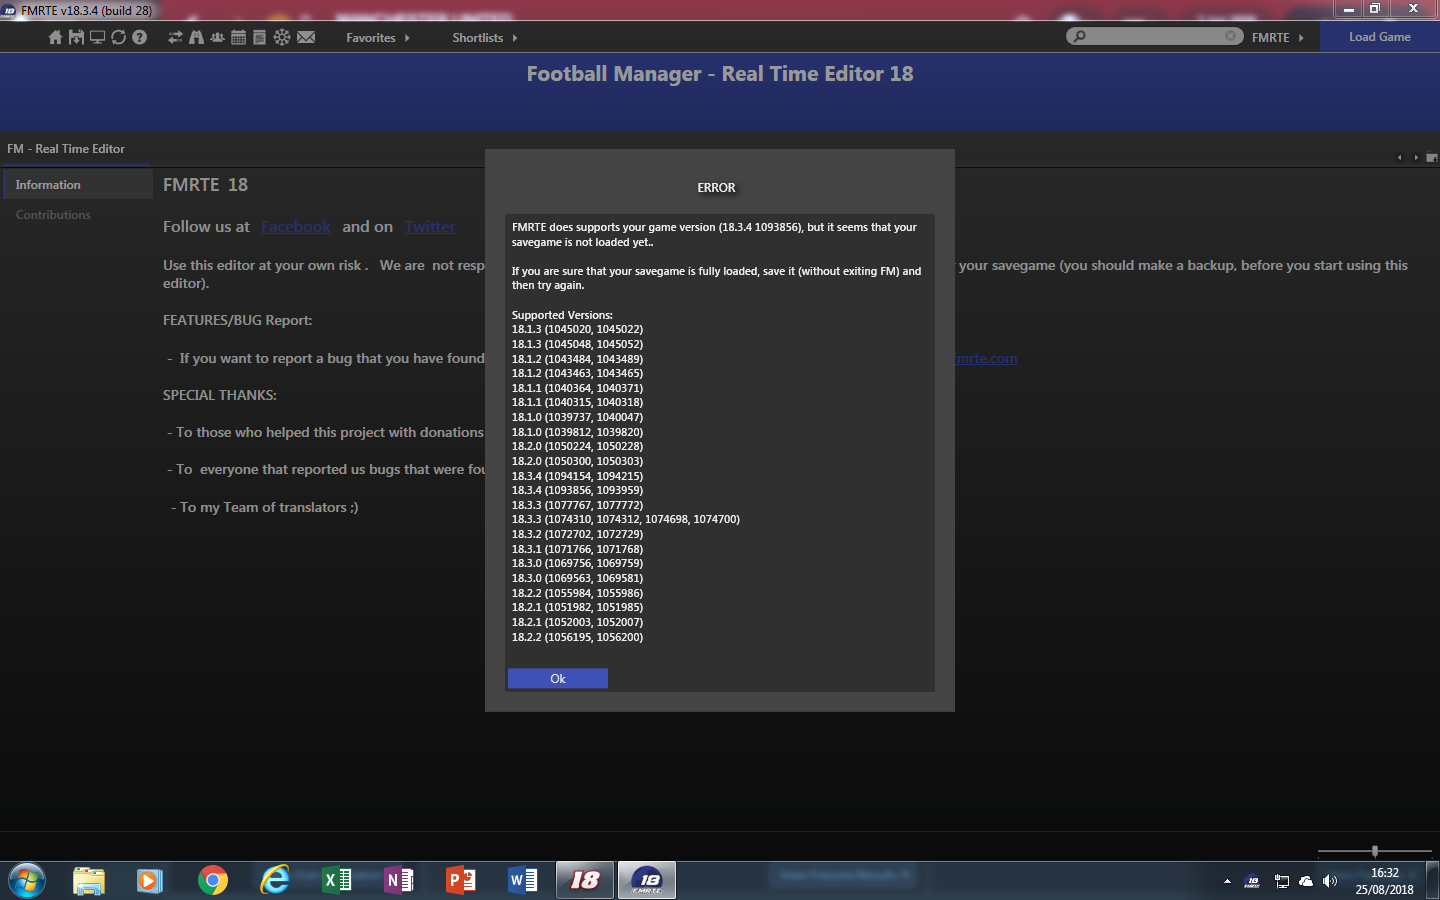Open the help question mark icon
1440x900 pixels.
(139, 37)
